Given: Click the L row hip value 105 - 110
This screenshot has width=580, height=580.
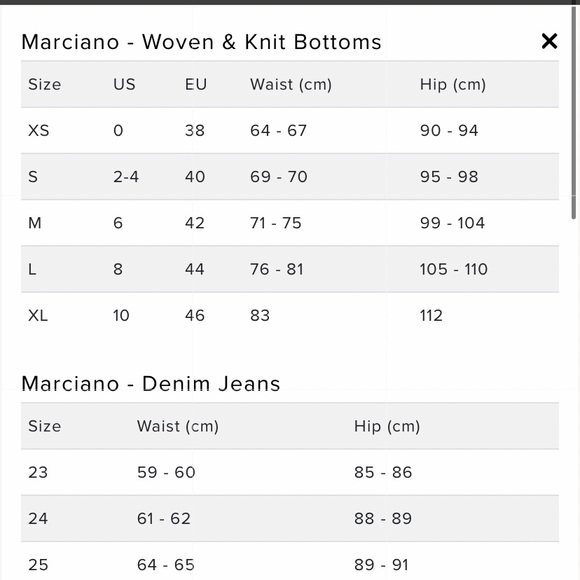Looking at the screenshot, I should [x=453, y=269].
